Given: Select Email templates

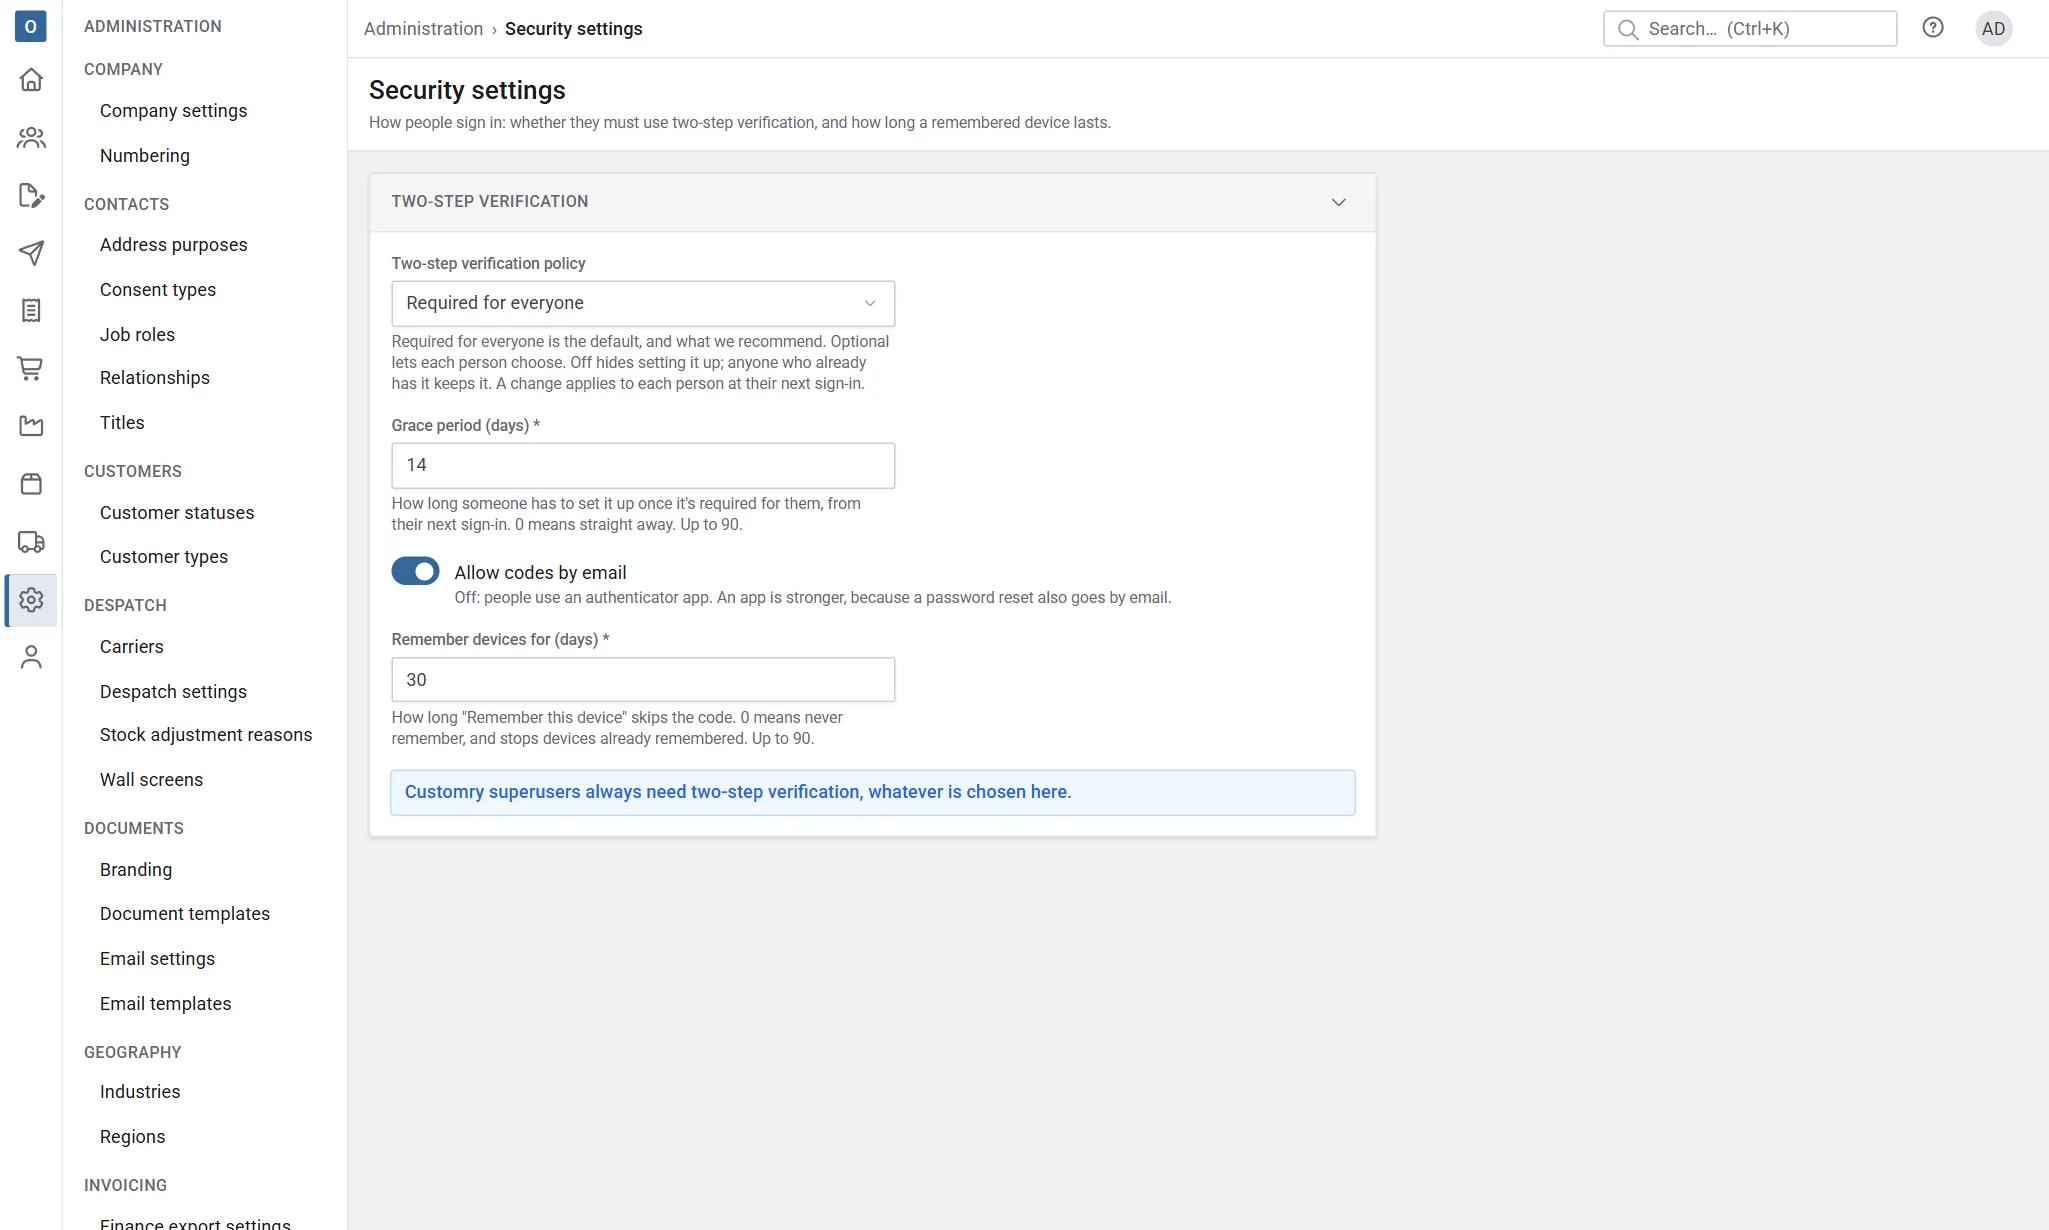Looking at the screenshot, I should point(166,1004).
